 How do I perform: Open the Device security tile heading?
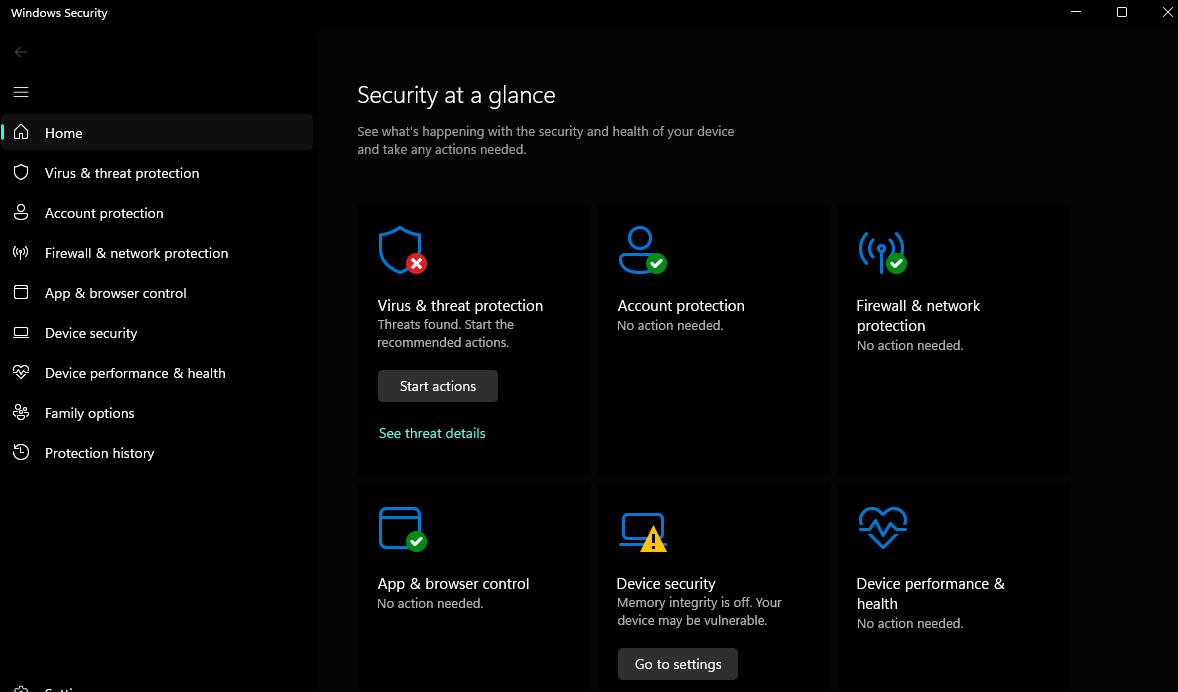click(666, 583)
